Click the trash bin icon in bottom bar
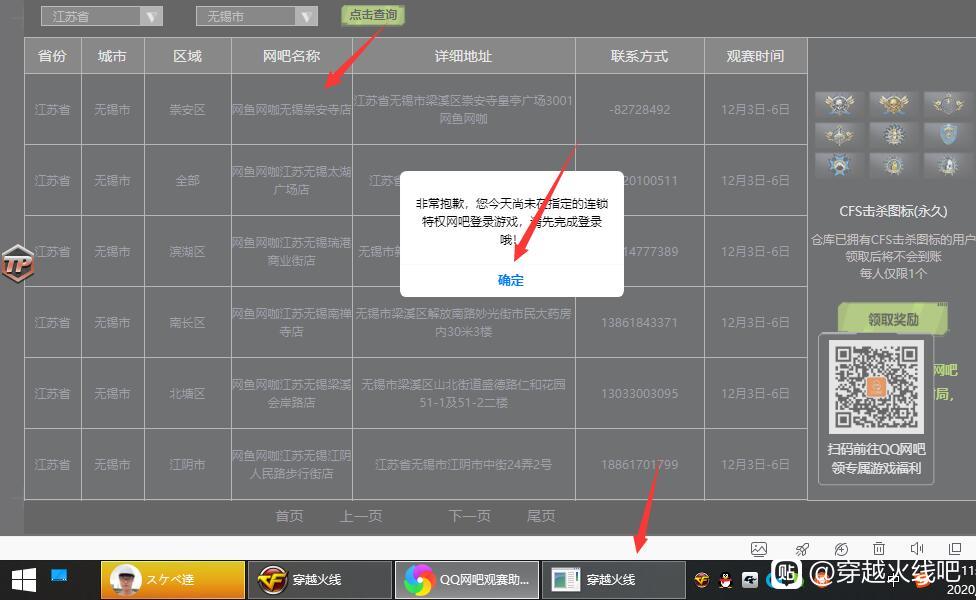976x600 pixels. (878, 549)
